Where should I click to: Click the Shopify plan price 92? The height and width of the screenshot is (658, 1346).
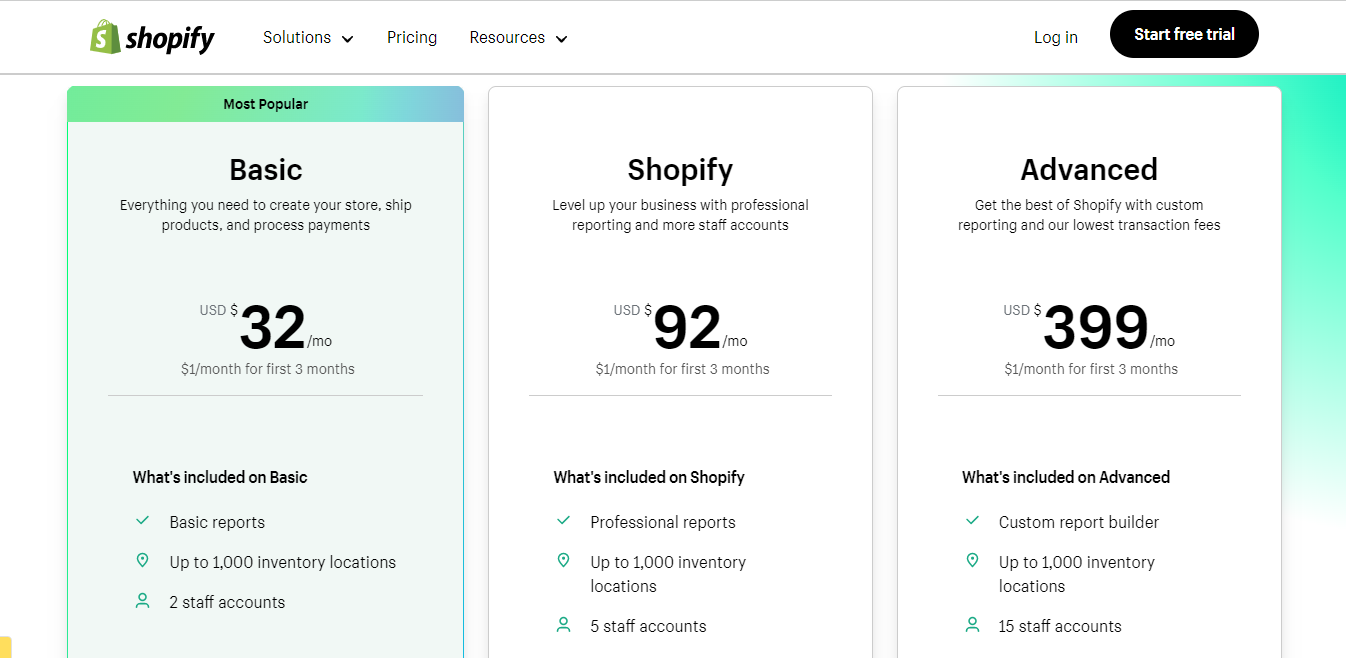click(687, 327)
